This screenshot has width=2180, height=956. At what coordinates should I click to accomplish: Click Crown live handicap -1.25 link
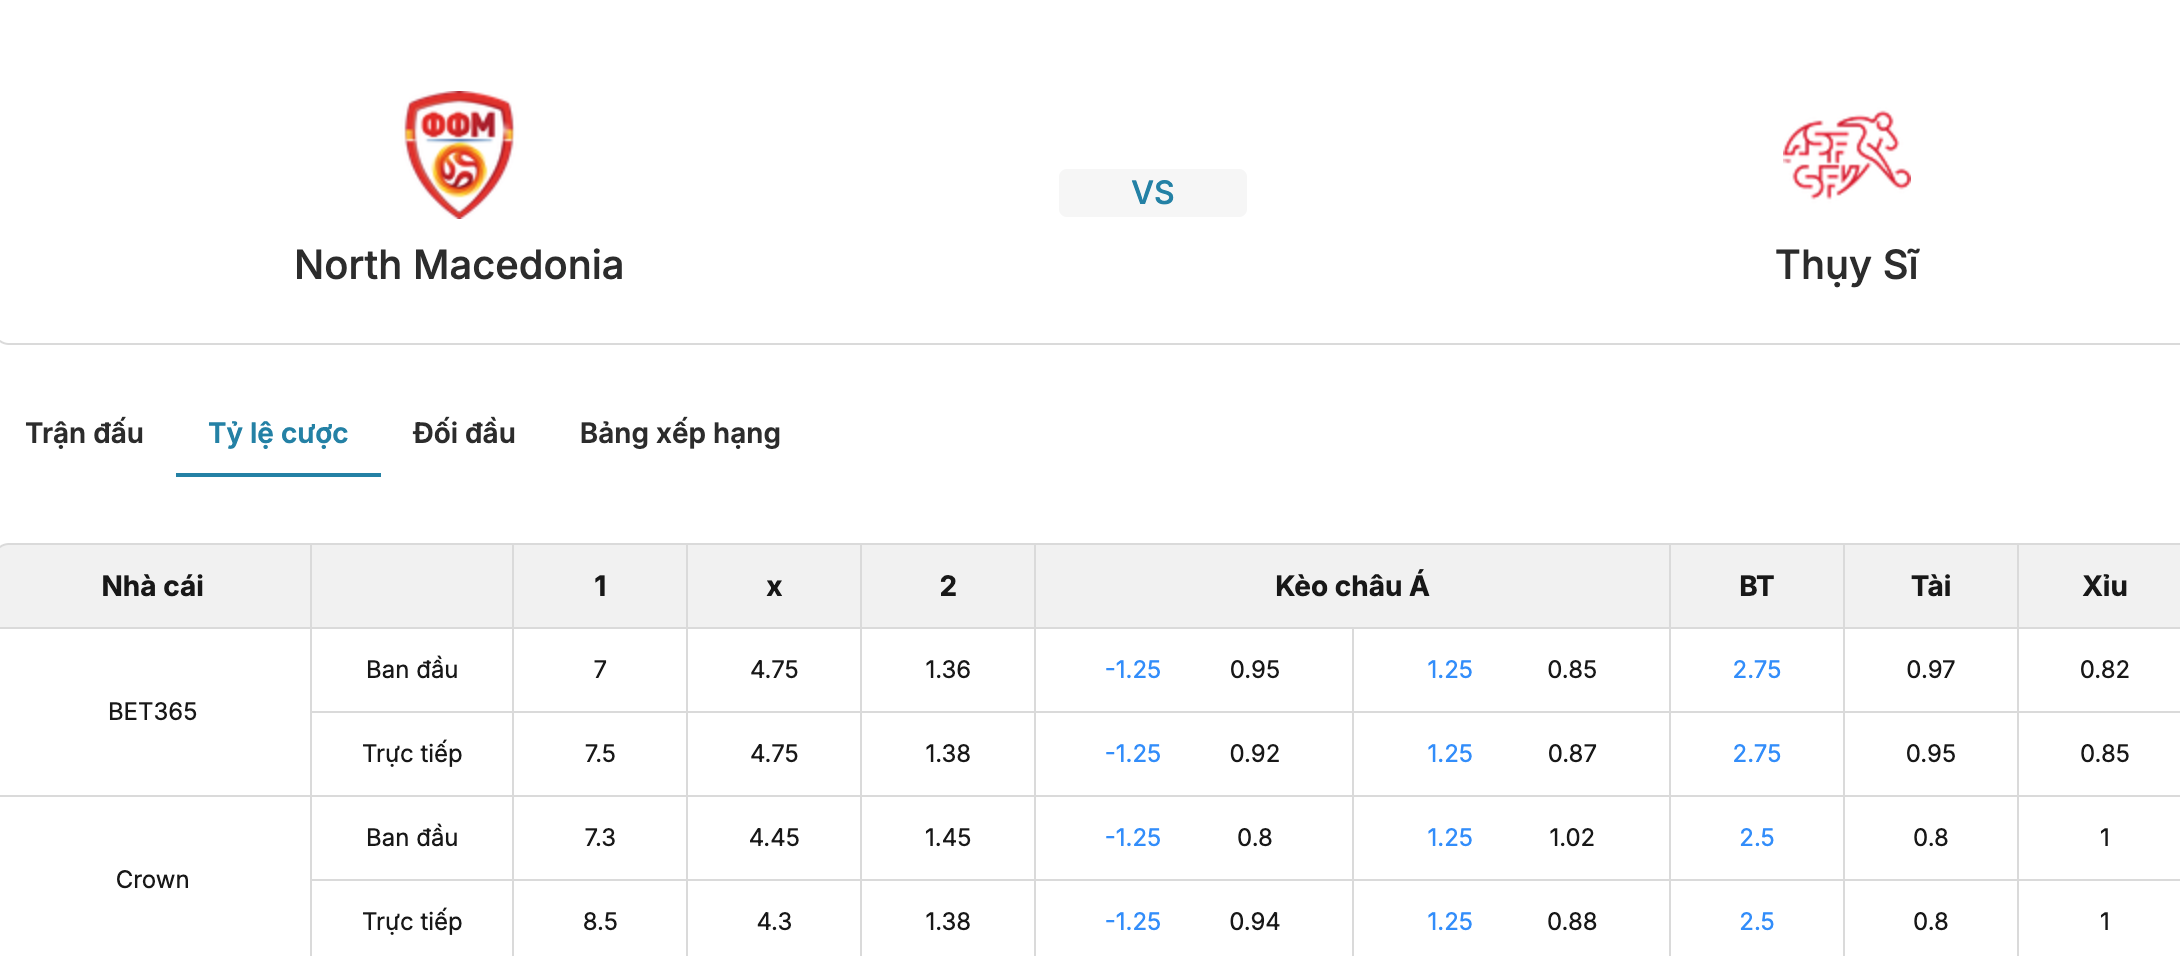tap(1133, 922)
